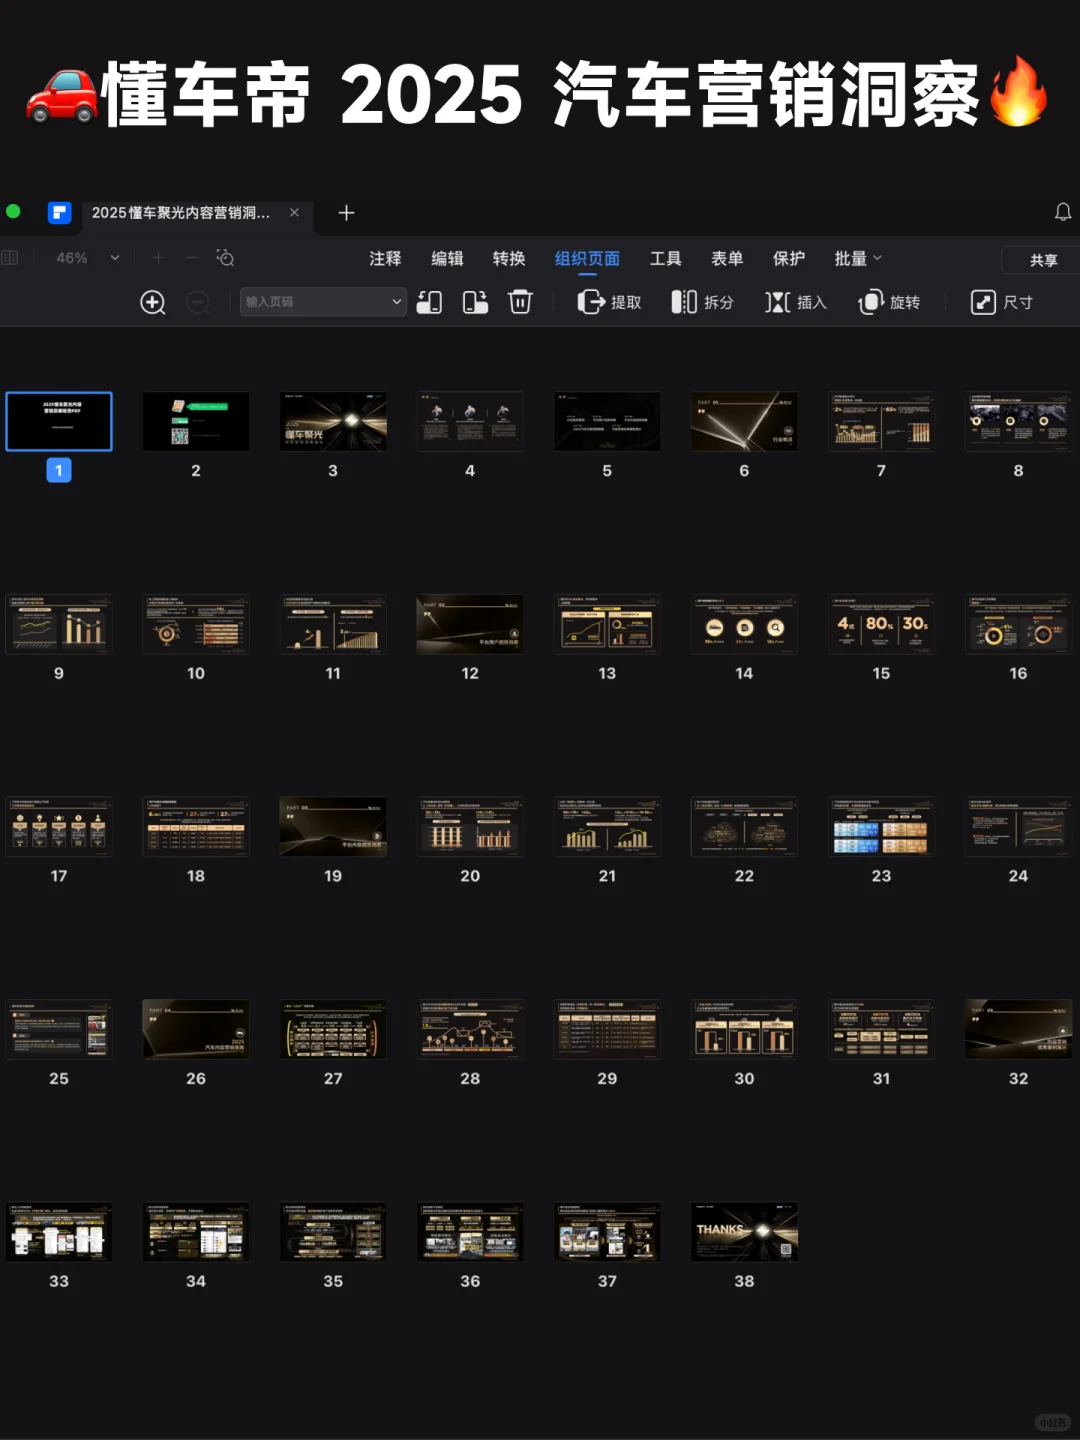Switch to the 转换 convert tab
Screen dimensions: 1080x1440
(x=509, y=259)
